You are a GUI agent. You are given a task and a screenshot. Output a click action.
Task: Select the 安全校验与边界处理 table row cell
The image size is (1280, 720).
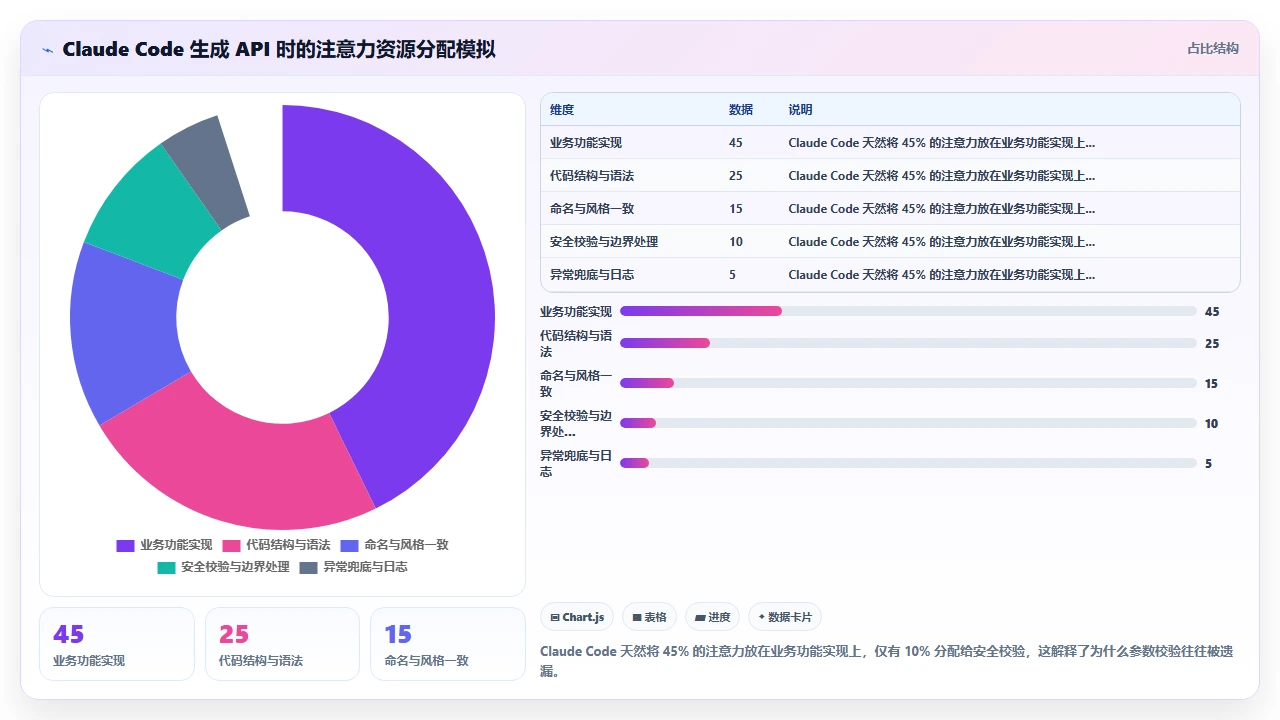604,242
